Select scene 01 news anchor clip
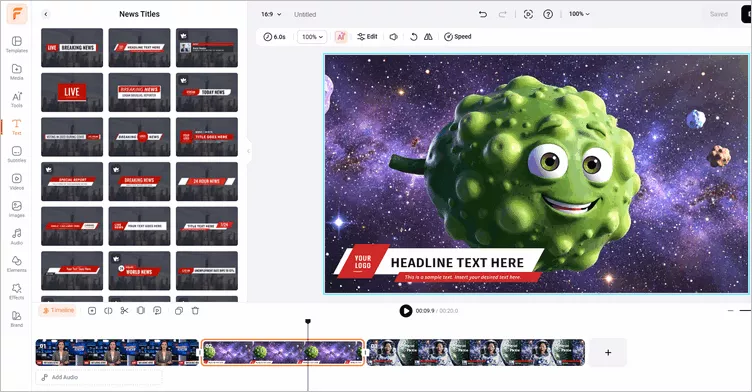This screenshot has height=392, width=752. (x=117, y=353)
